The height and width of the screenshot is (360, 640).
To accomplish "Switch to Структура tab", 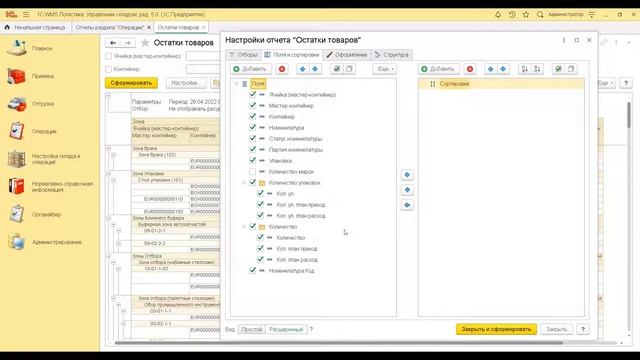I will (x=392, y=55).
